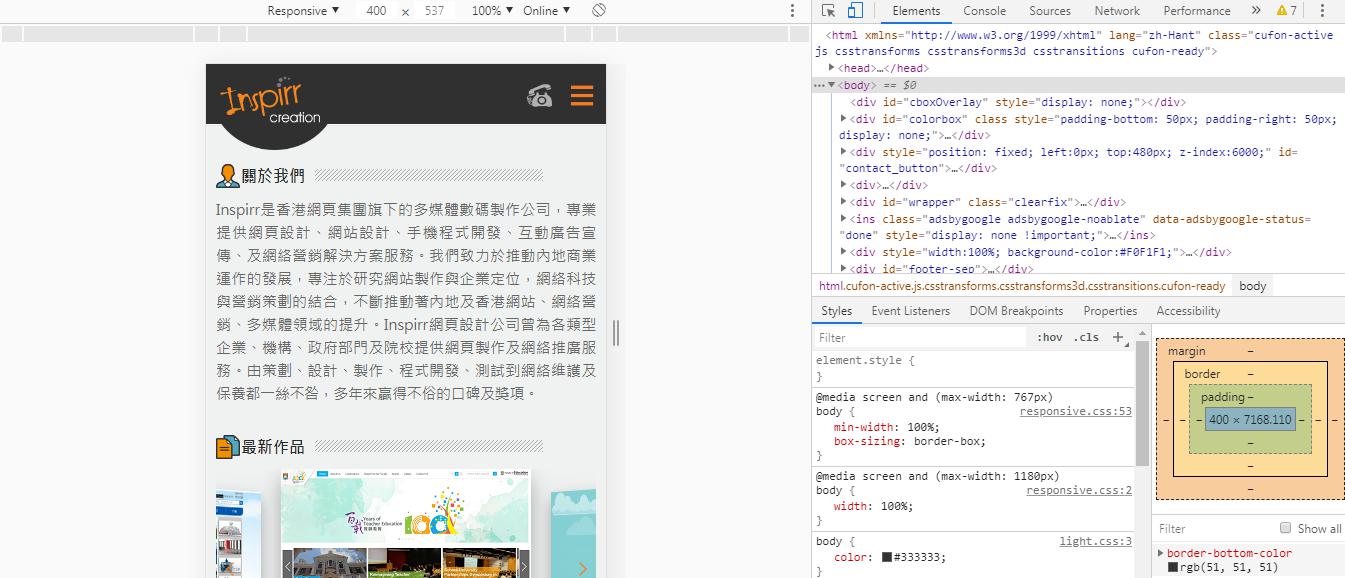Click the warnings count triangle icon
The image size is (1345, 578).
coord(1282,11)
